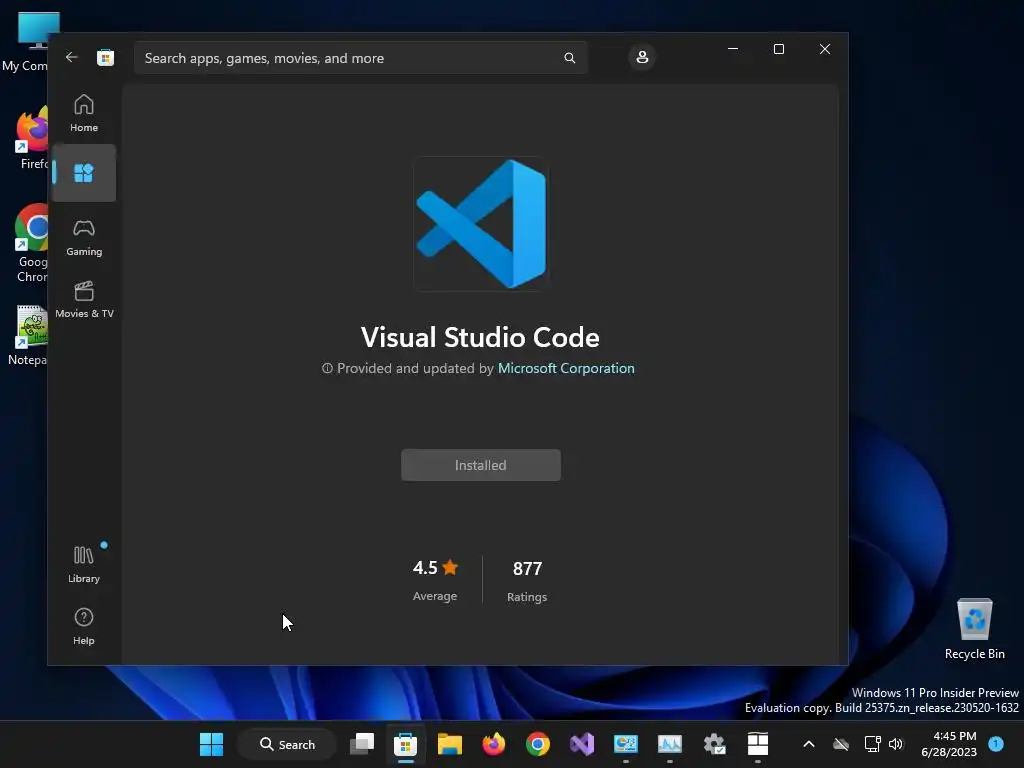Open the notification badge in tray

(x=996, y=743)
